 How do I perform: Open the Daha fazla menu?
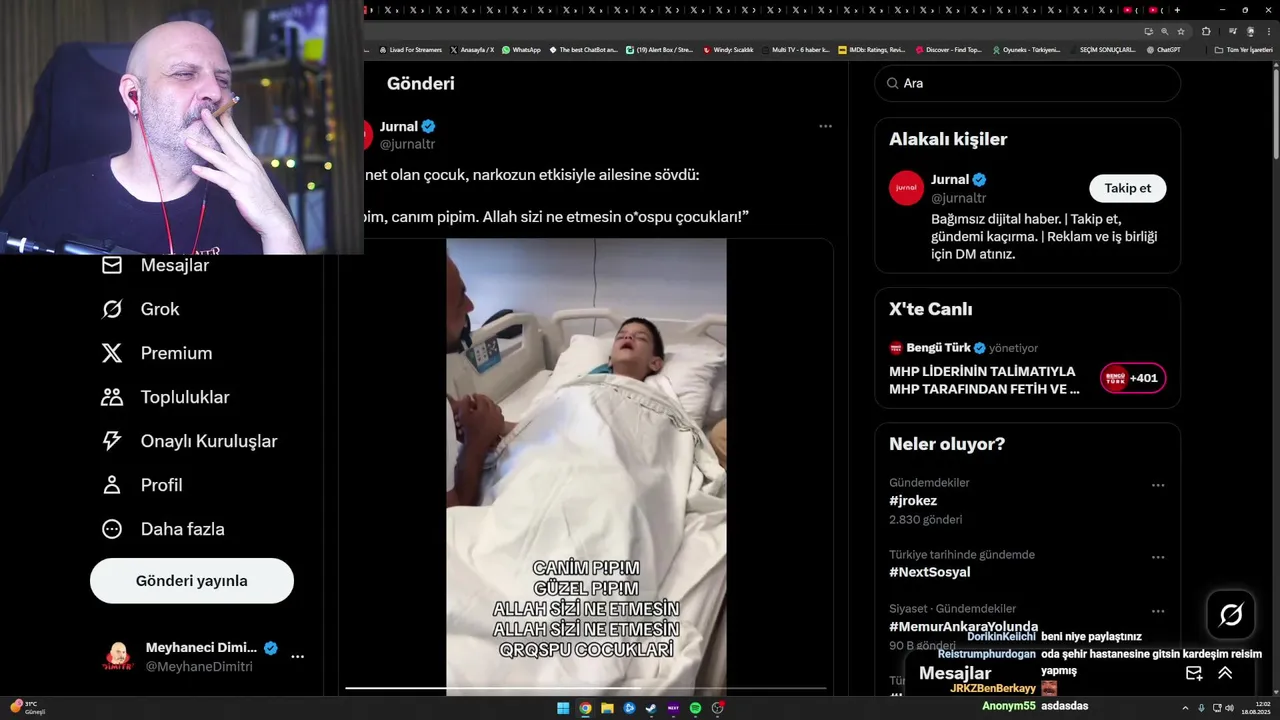pos(162,529)
